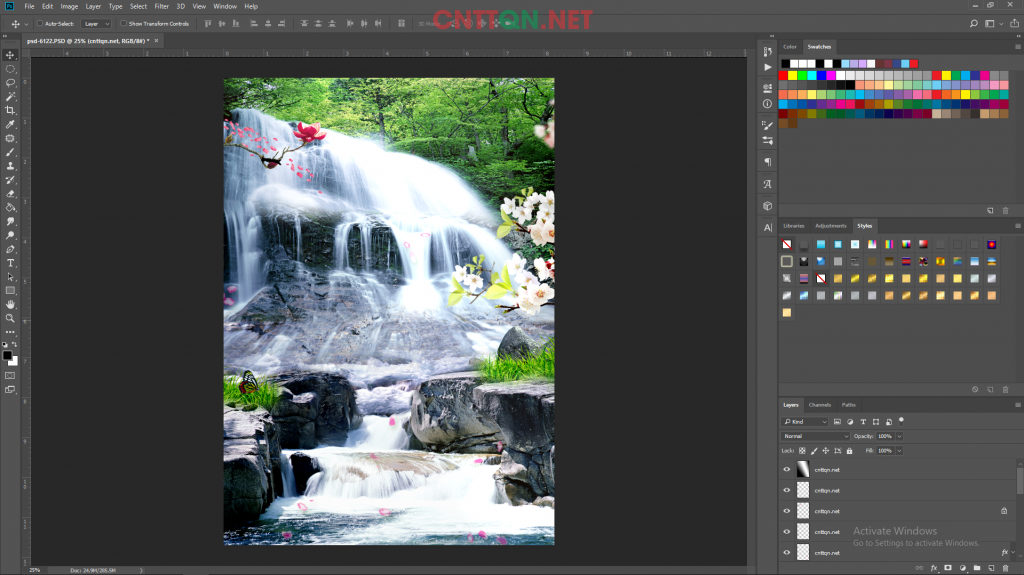Select the Paint Bucket tool
Viewport: 1024px width, 575px height.
pyautogui.click(x=10, y=208)
